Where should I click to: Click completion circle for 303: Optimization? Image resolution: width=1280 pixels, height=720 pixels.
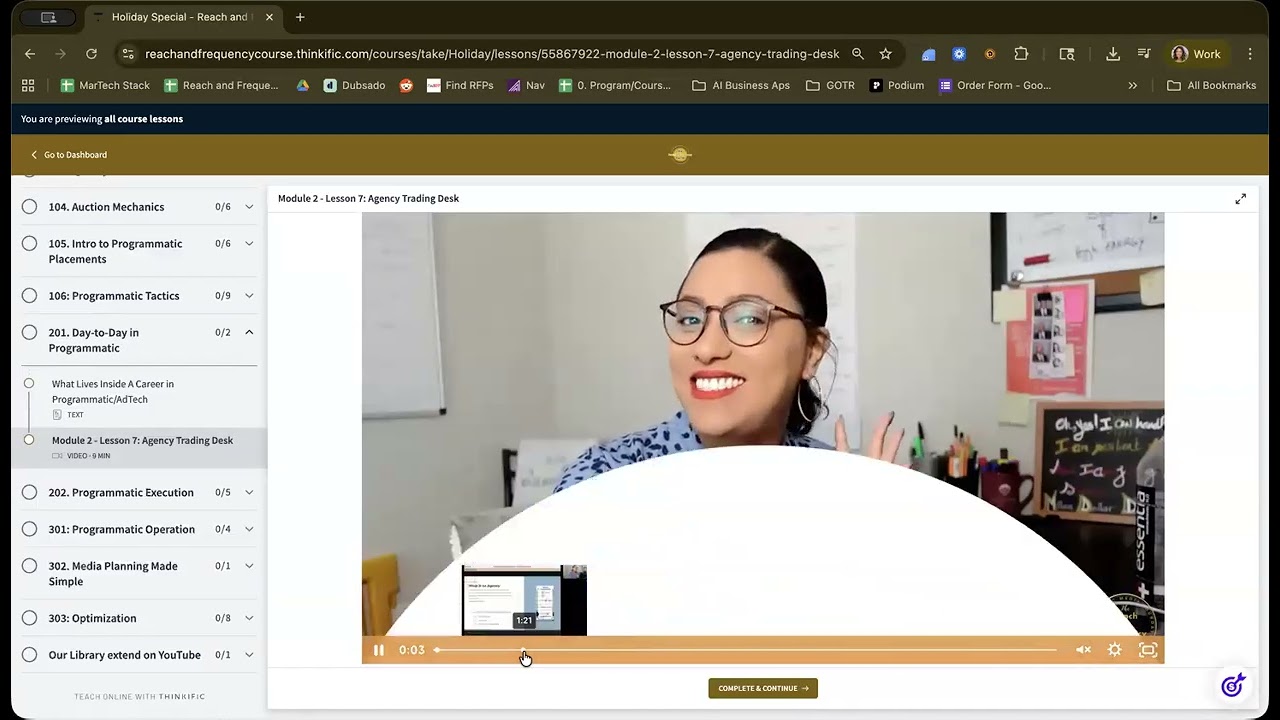pyautogui.click(x=29, y=618)
